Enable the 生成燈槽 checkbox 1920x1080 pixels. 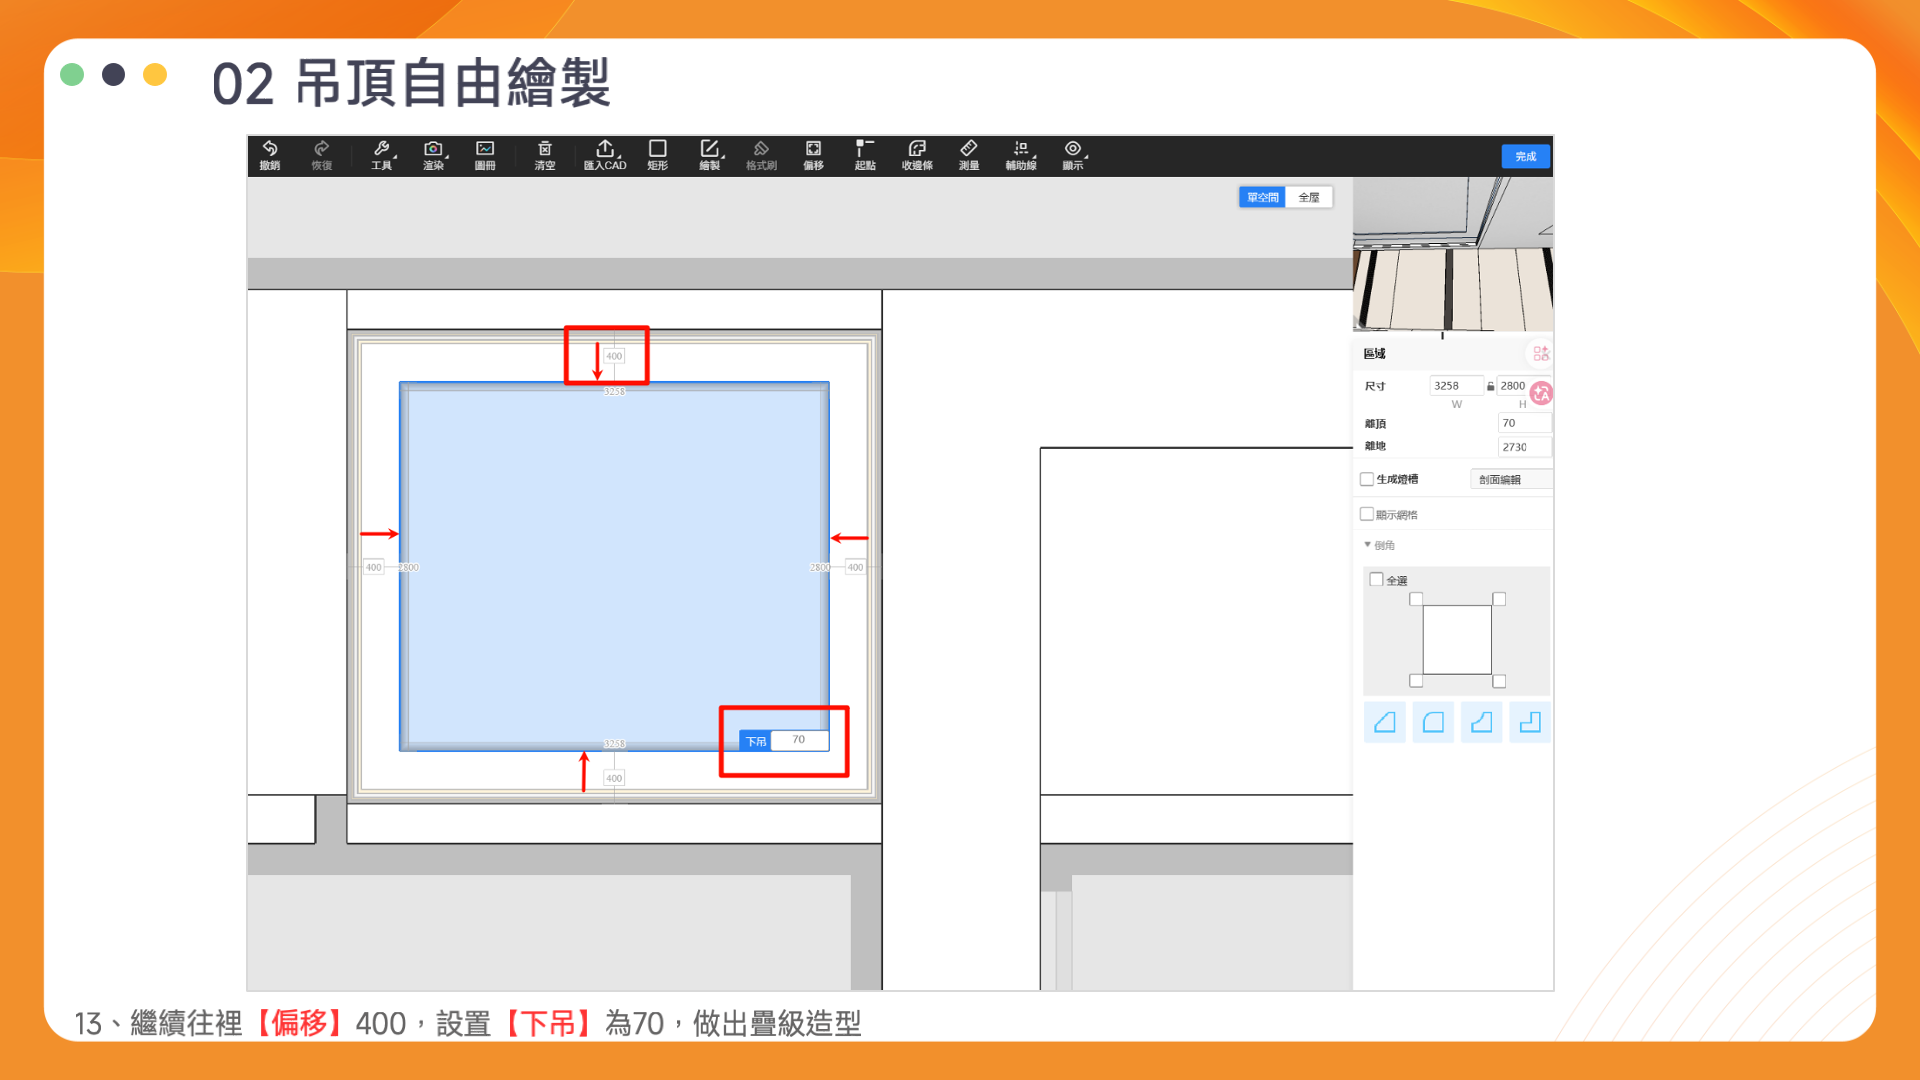point(1367,479)
